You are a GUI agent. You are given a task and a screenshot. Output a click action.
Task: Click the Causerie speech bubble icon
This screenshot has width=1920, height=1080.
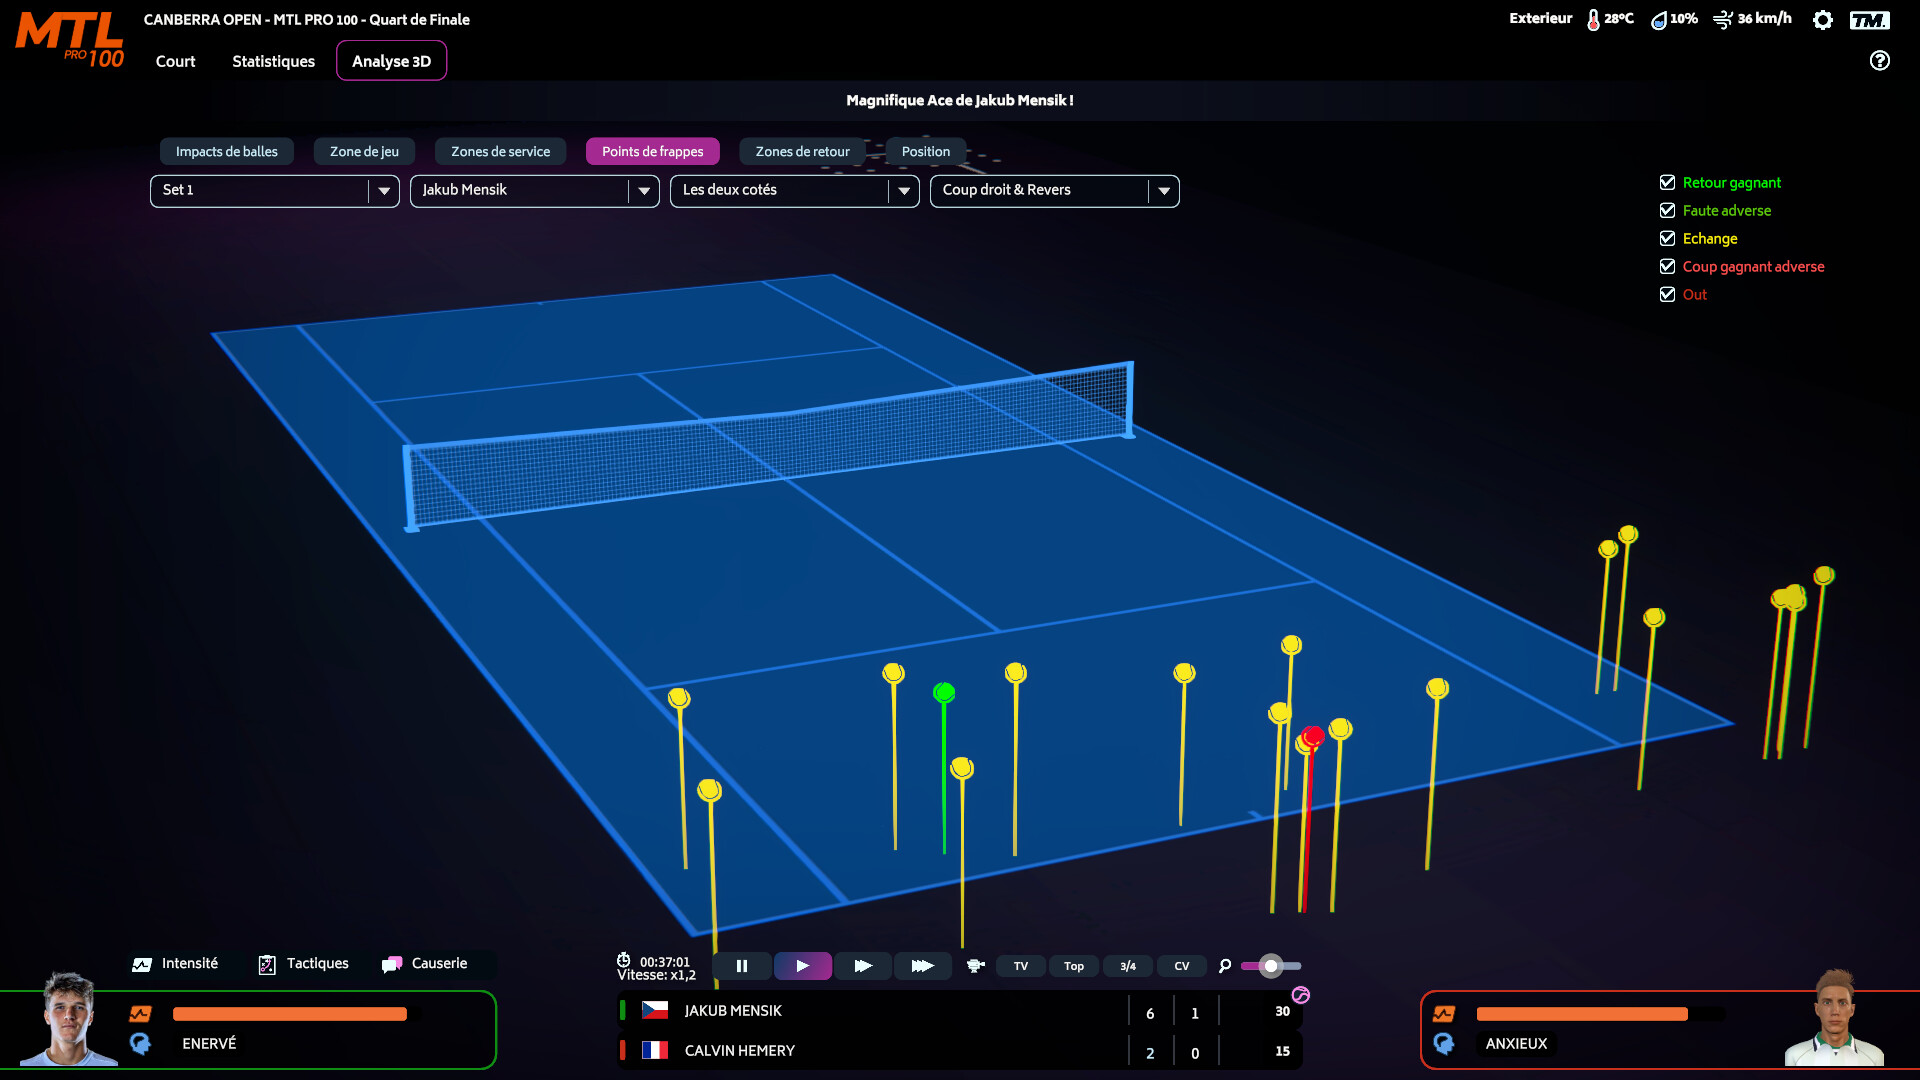click(392, 964)
